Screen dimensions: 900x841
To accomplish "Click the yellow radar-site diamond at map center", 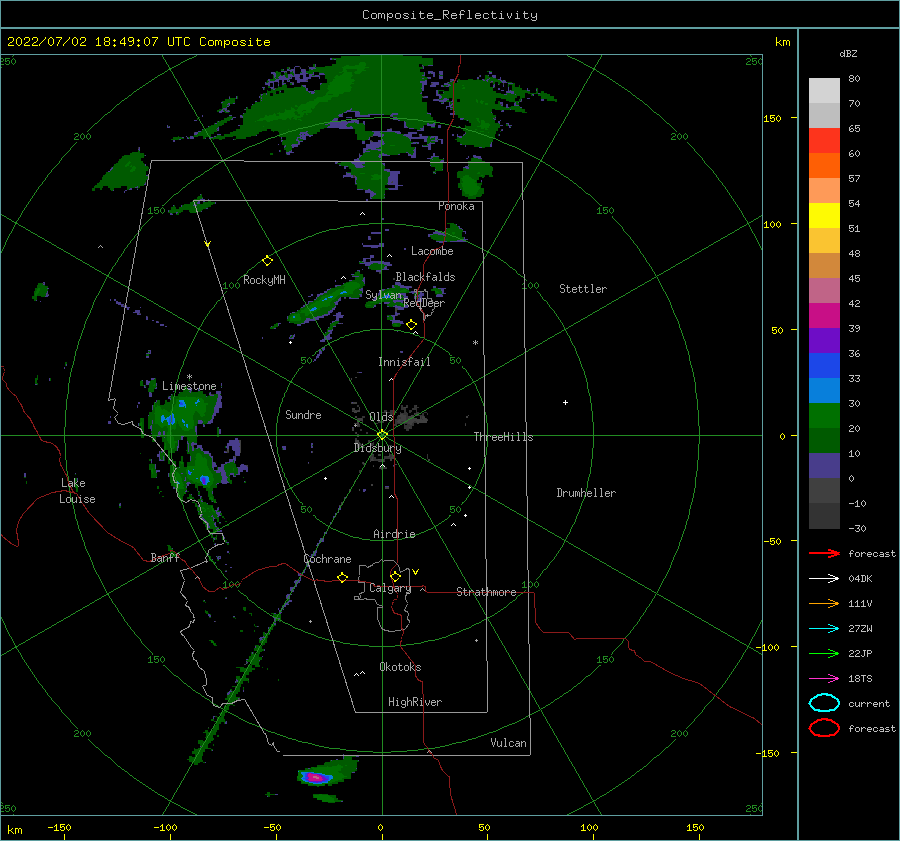I will (x=382, y=435).
